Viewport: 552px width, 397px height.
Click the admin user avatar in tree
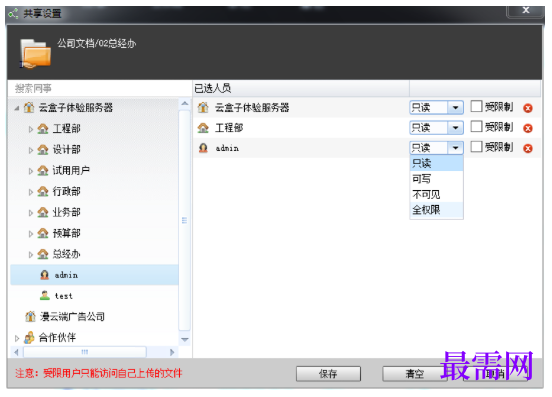click(x=45, y=275)
